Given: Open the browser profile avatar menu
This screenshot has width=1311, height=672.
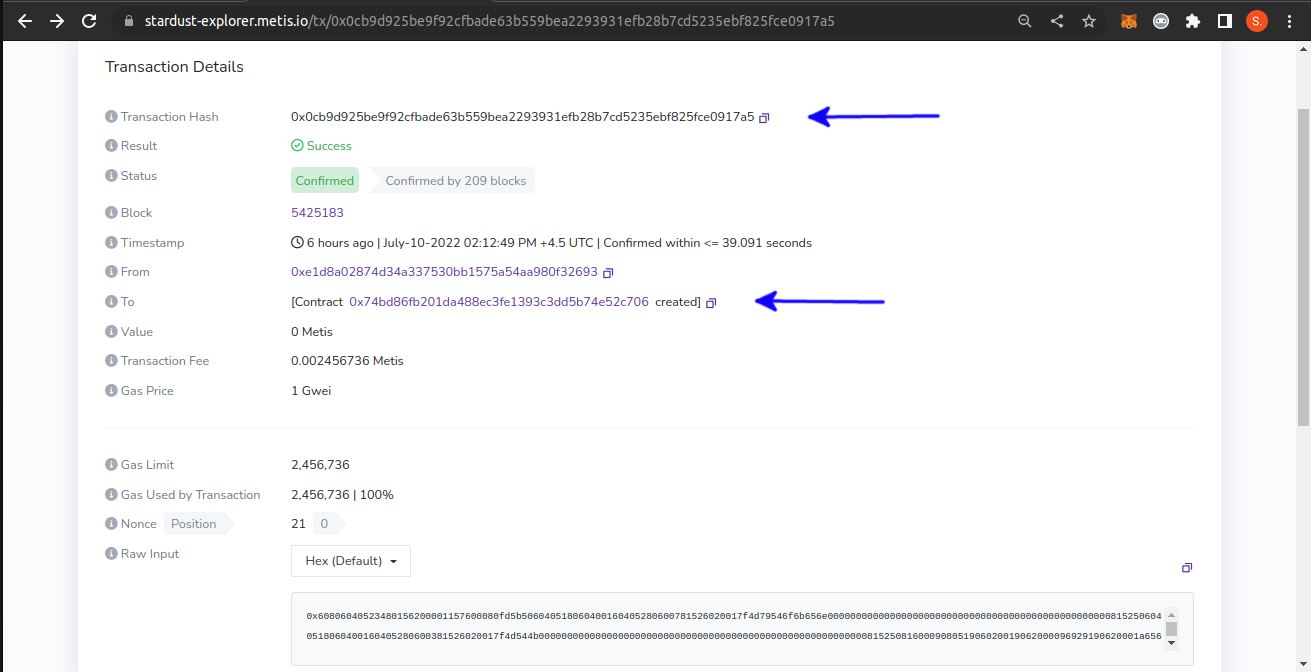Looking at the screenshot, I should coord(1256,21).
